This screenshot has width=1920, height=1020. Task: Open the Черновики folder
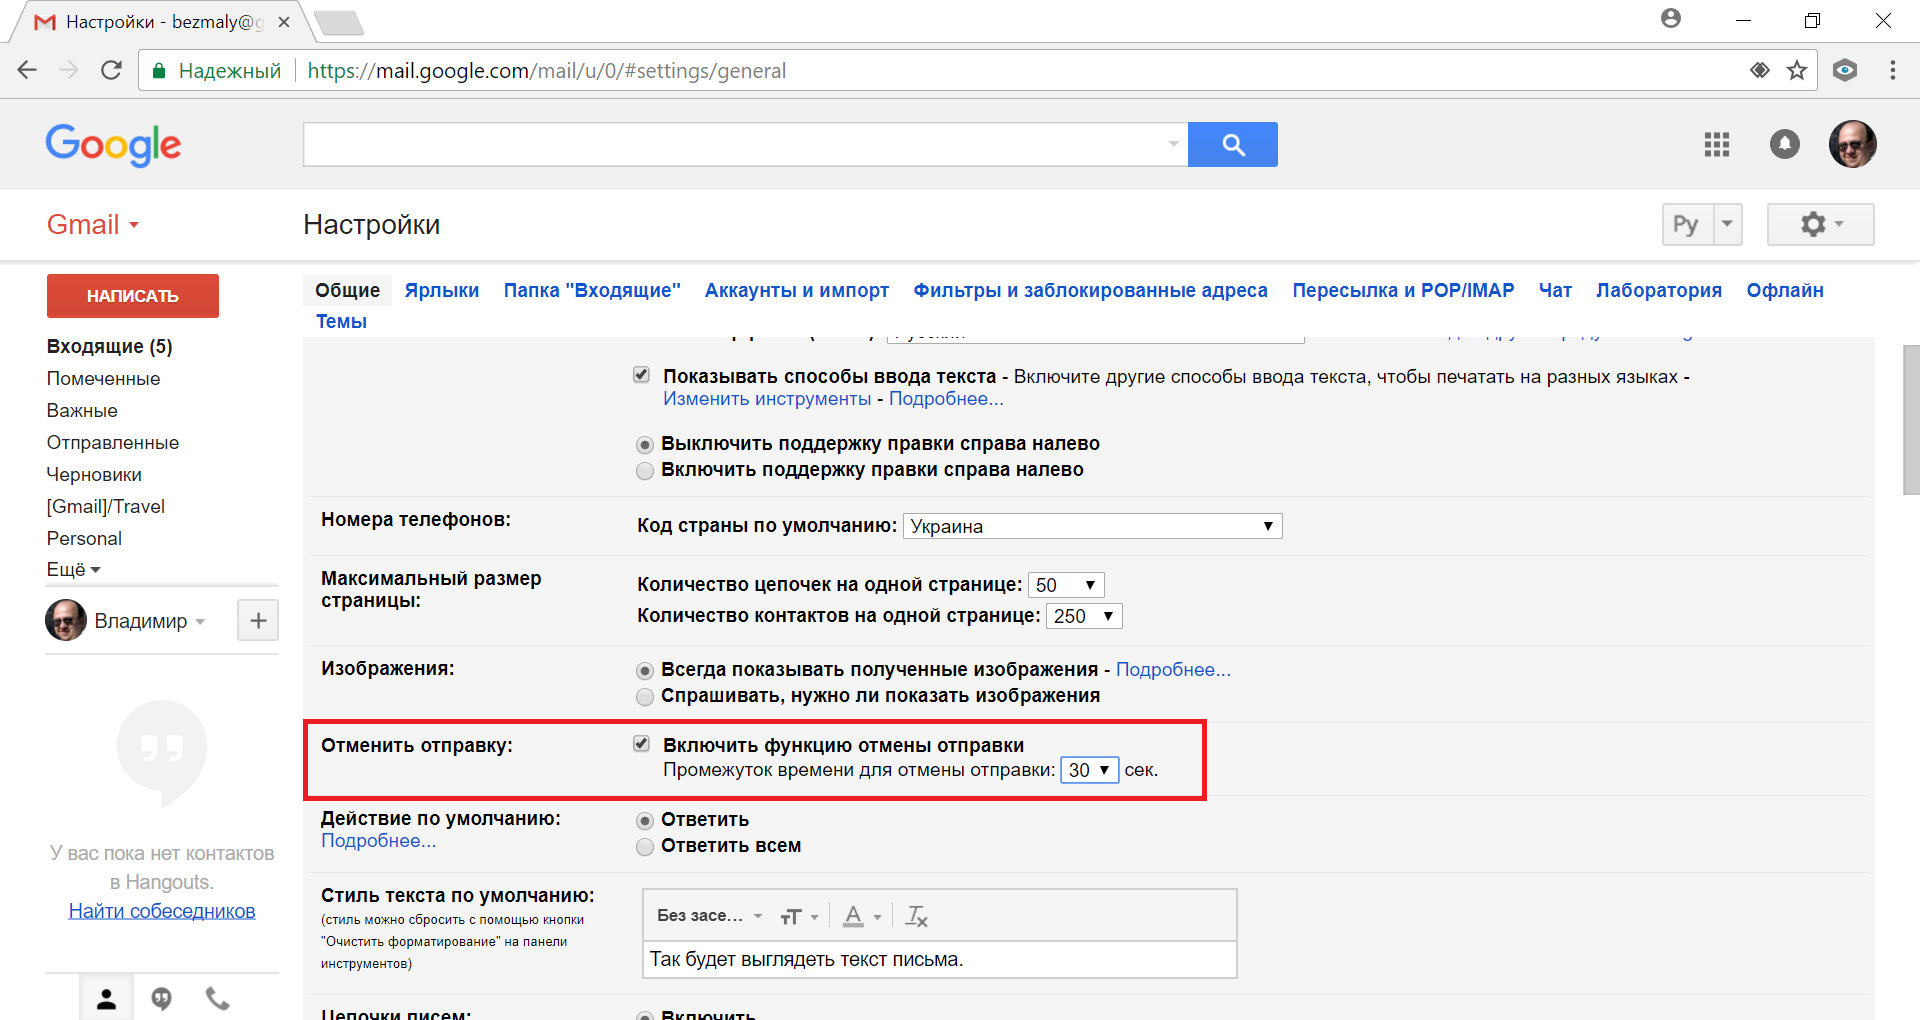94,475
